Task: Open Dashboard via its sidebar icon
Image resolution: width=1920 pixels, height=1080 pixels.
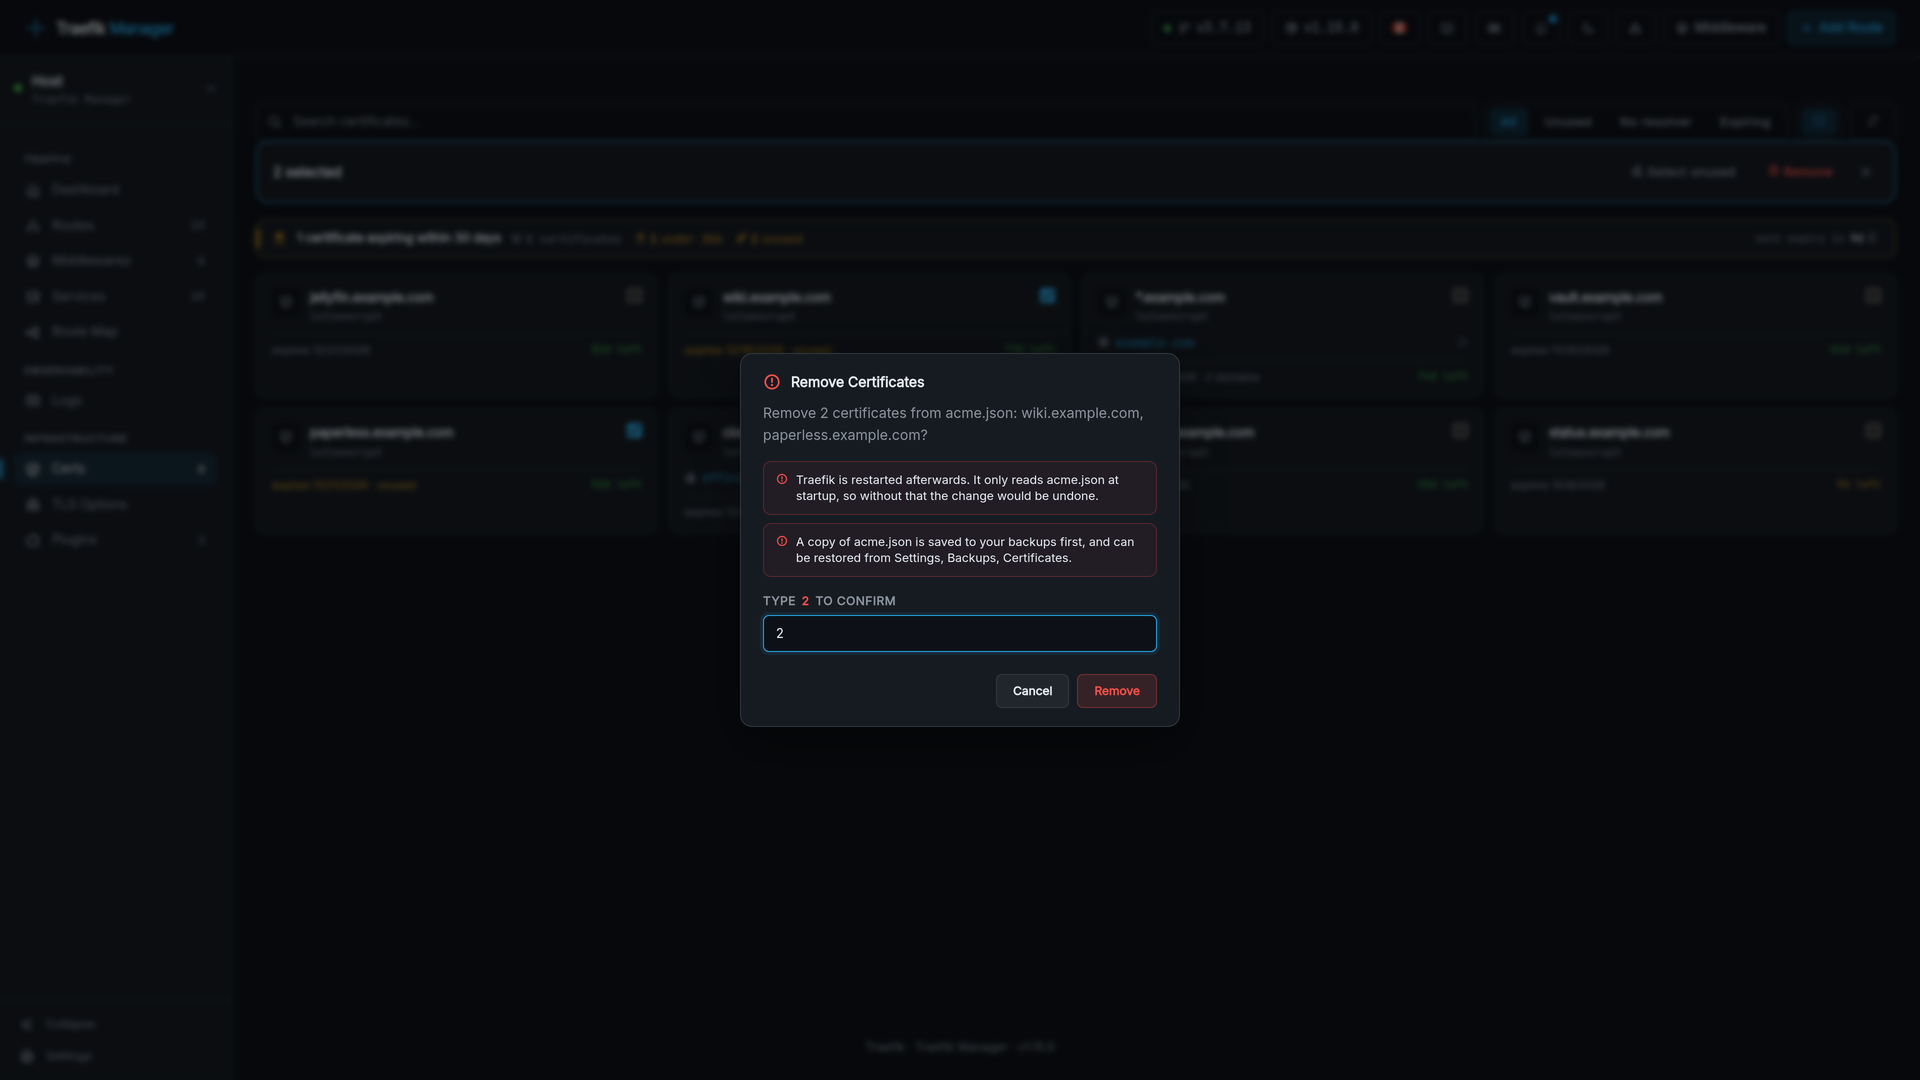Action: point(33,190)
